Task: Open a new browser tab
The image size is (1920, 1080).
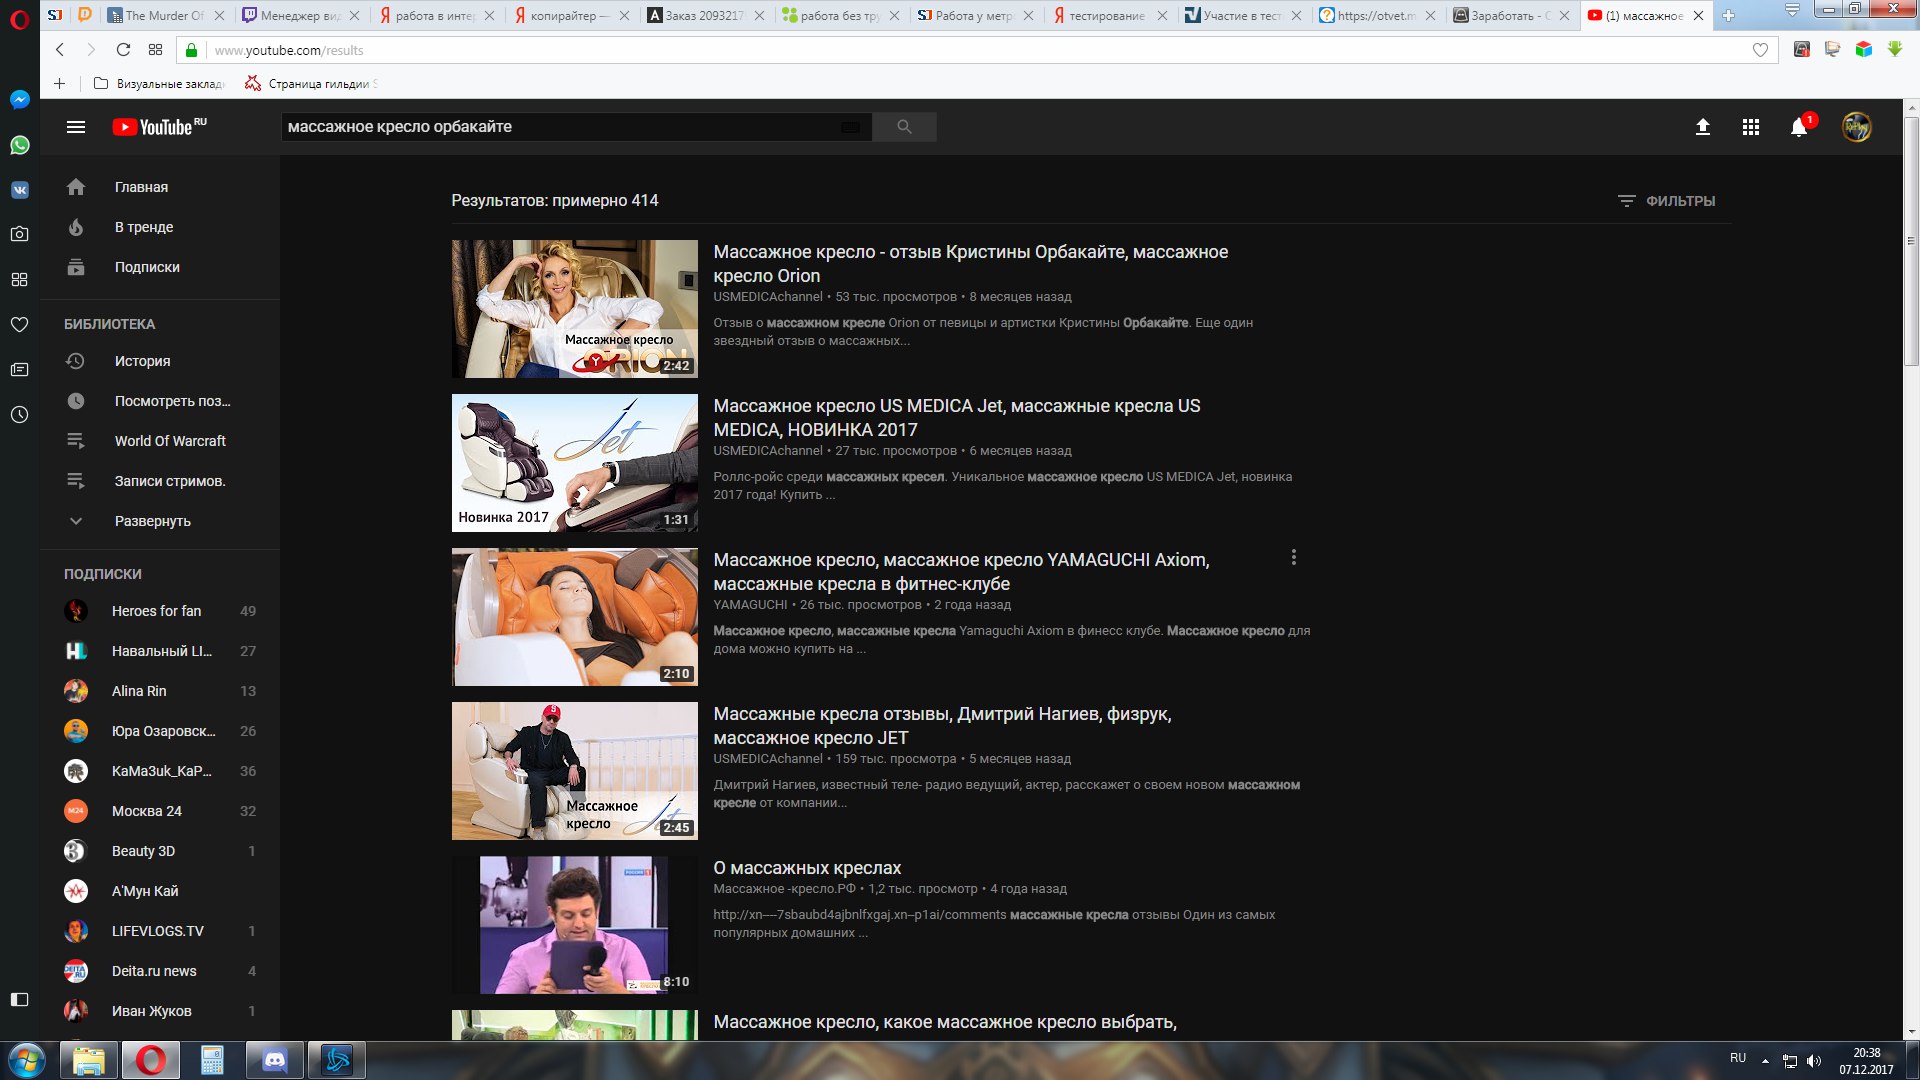Action: (x=1728, y=15)
